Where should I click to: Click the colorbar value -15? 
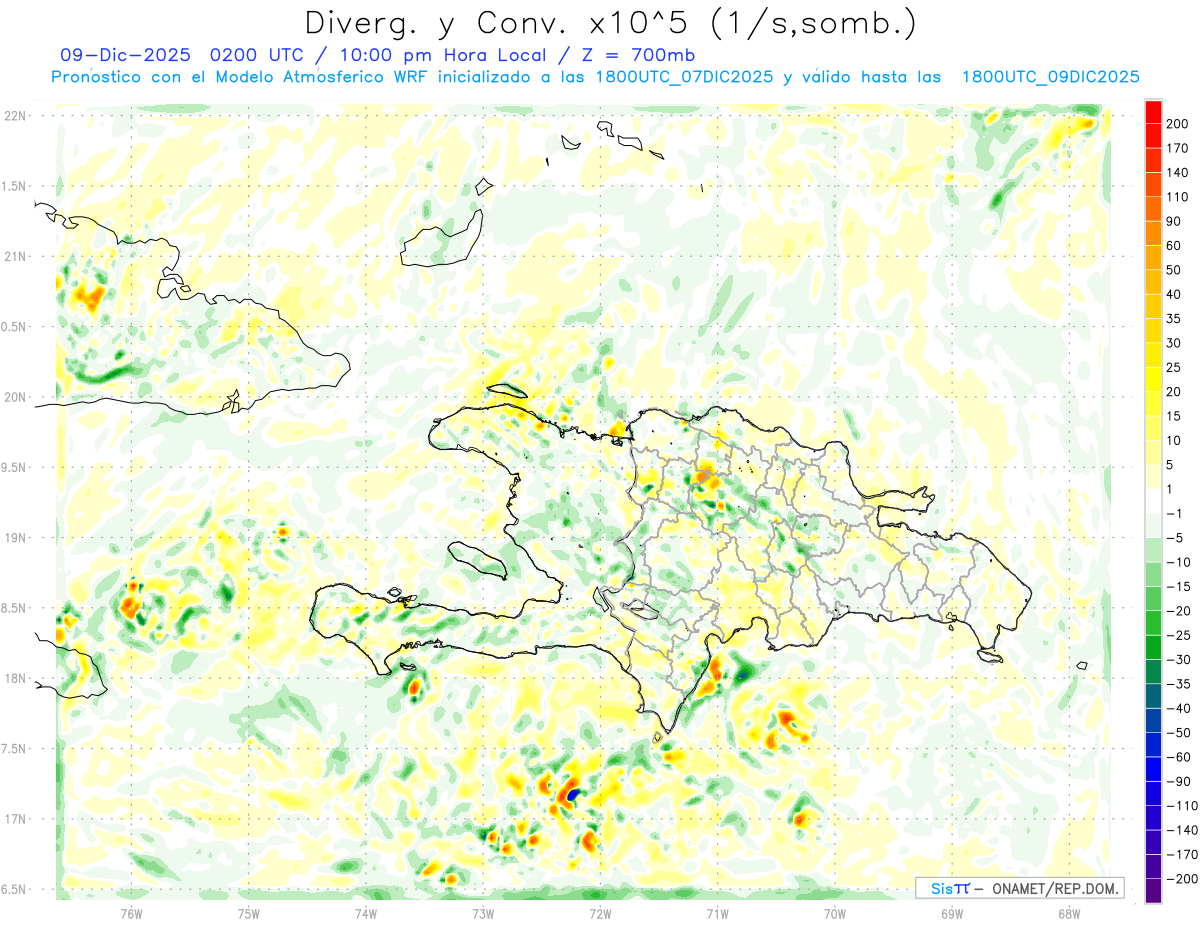[1181, 587]
